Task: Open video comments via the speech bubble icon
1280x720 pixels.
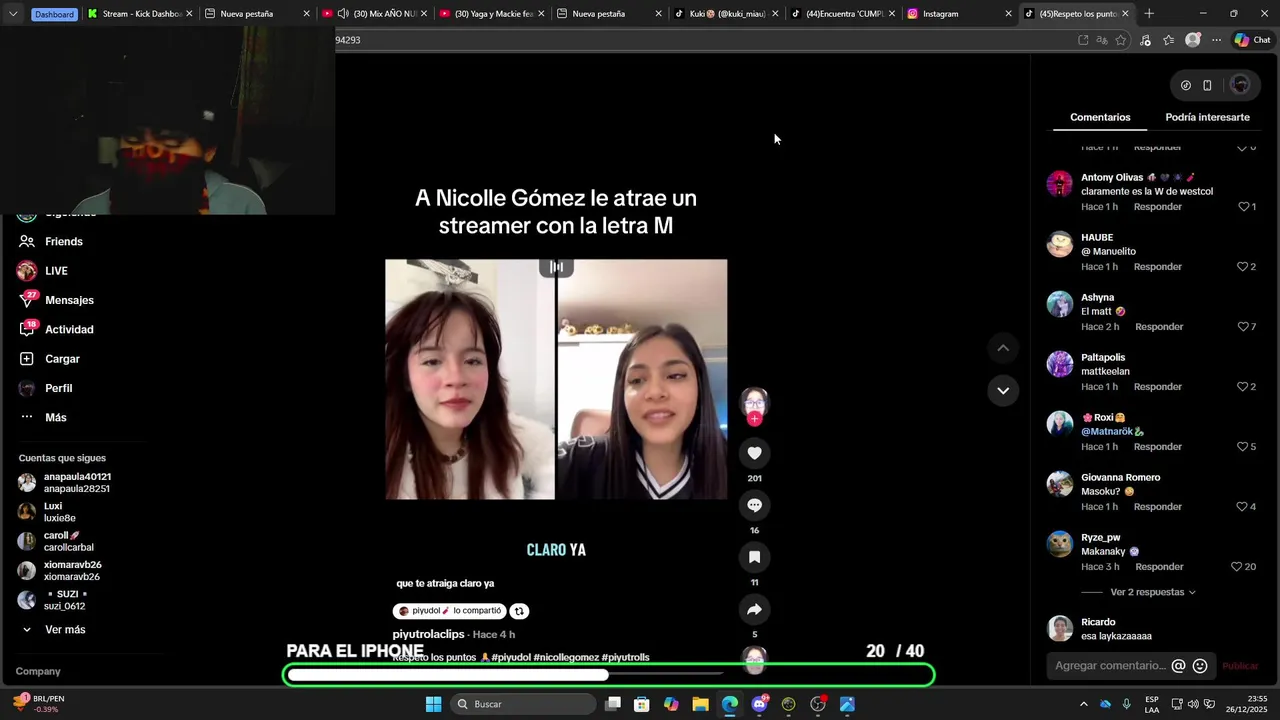Action: [754, 505]
